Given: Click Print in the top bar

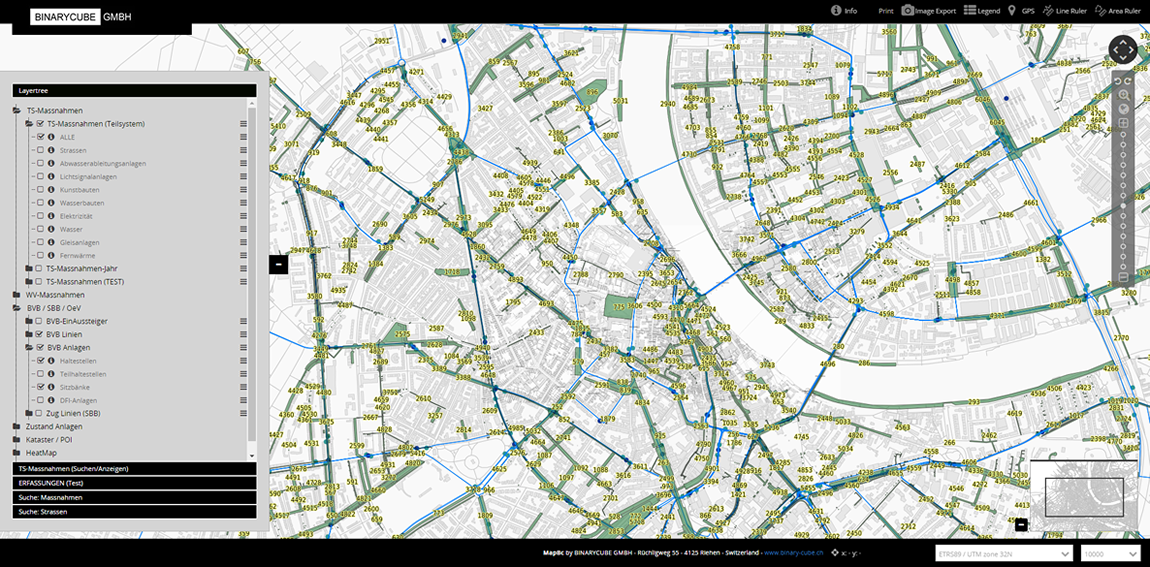Looking at the screenshot, I should click(885, 11).
